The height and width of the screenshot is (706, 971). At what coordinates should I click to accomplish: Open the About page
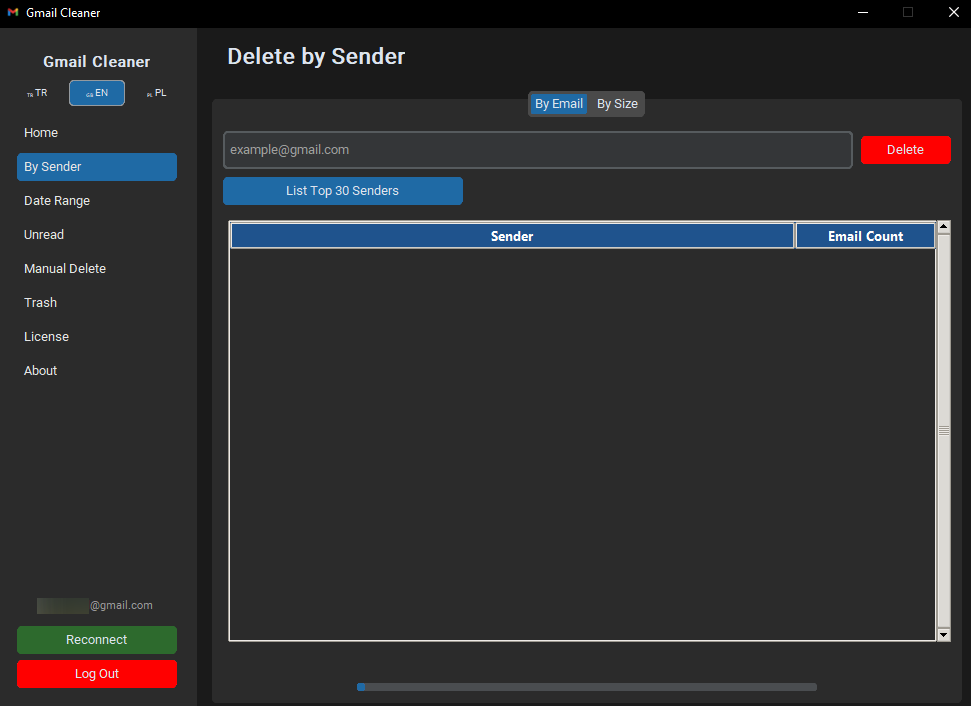[x=97, y=371]
